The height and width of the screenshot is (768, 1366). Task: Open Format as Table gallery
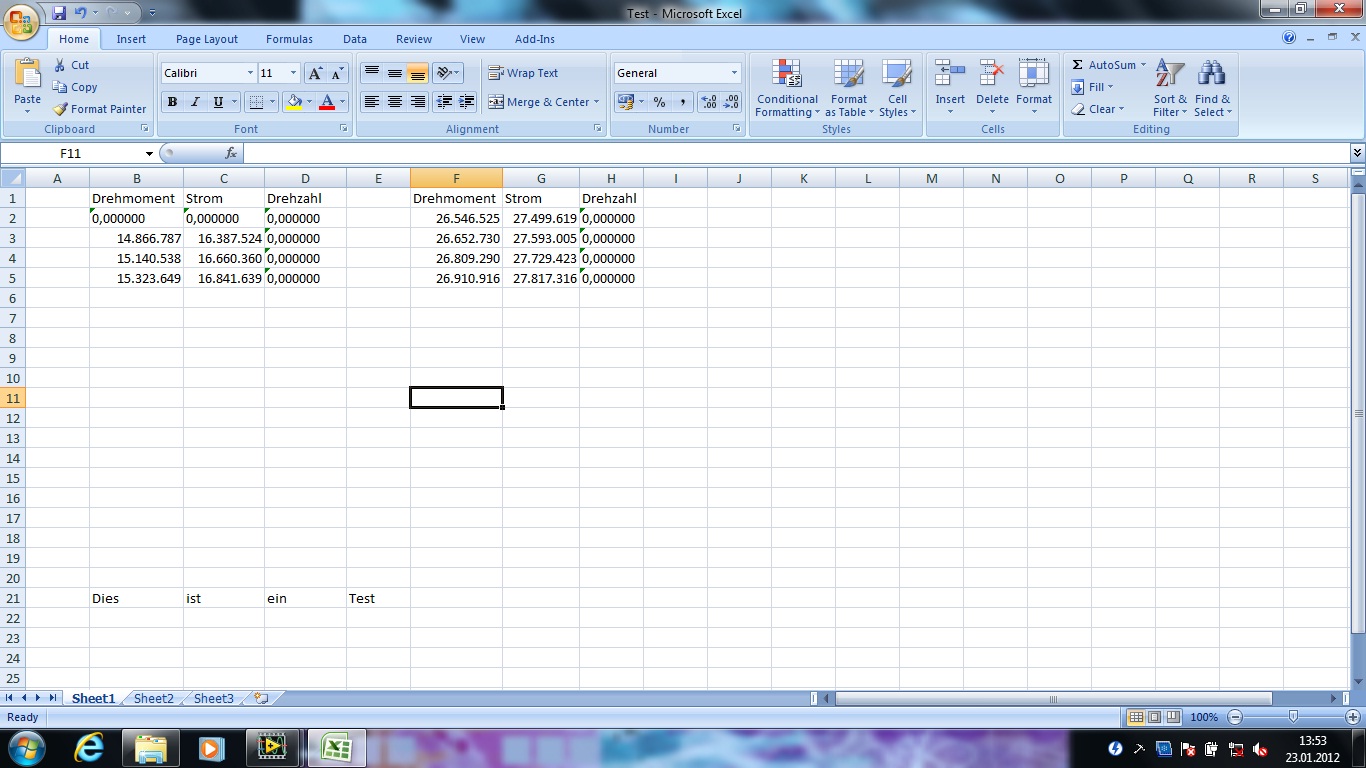849,88
